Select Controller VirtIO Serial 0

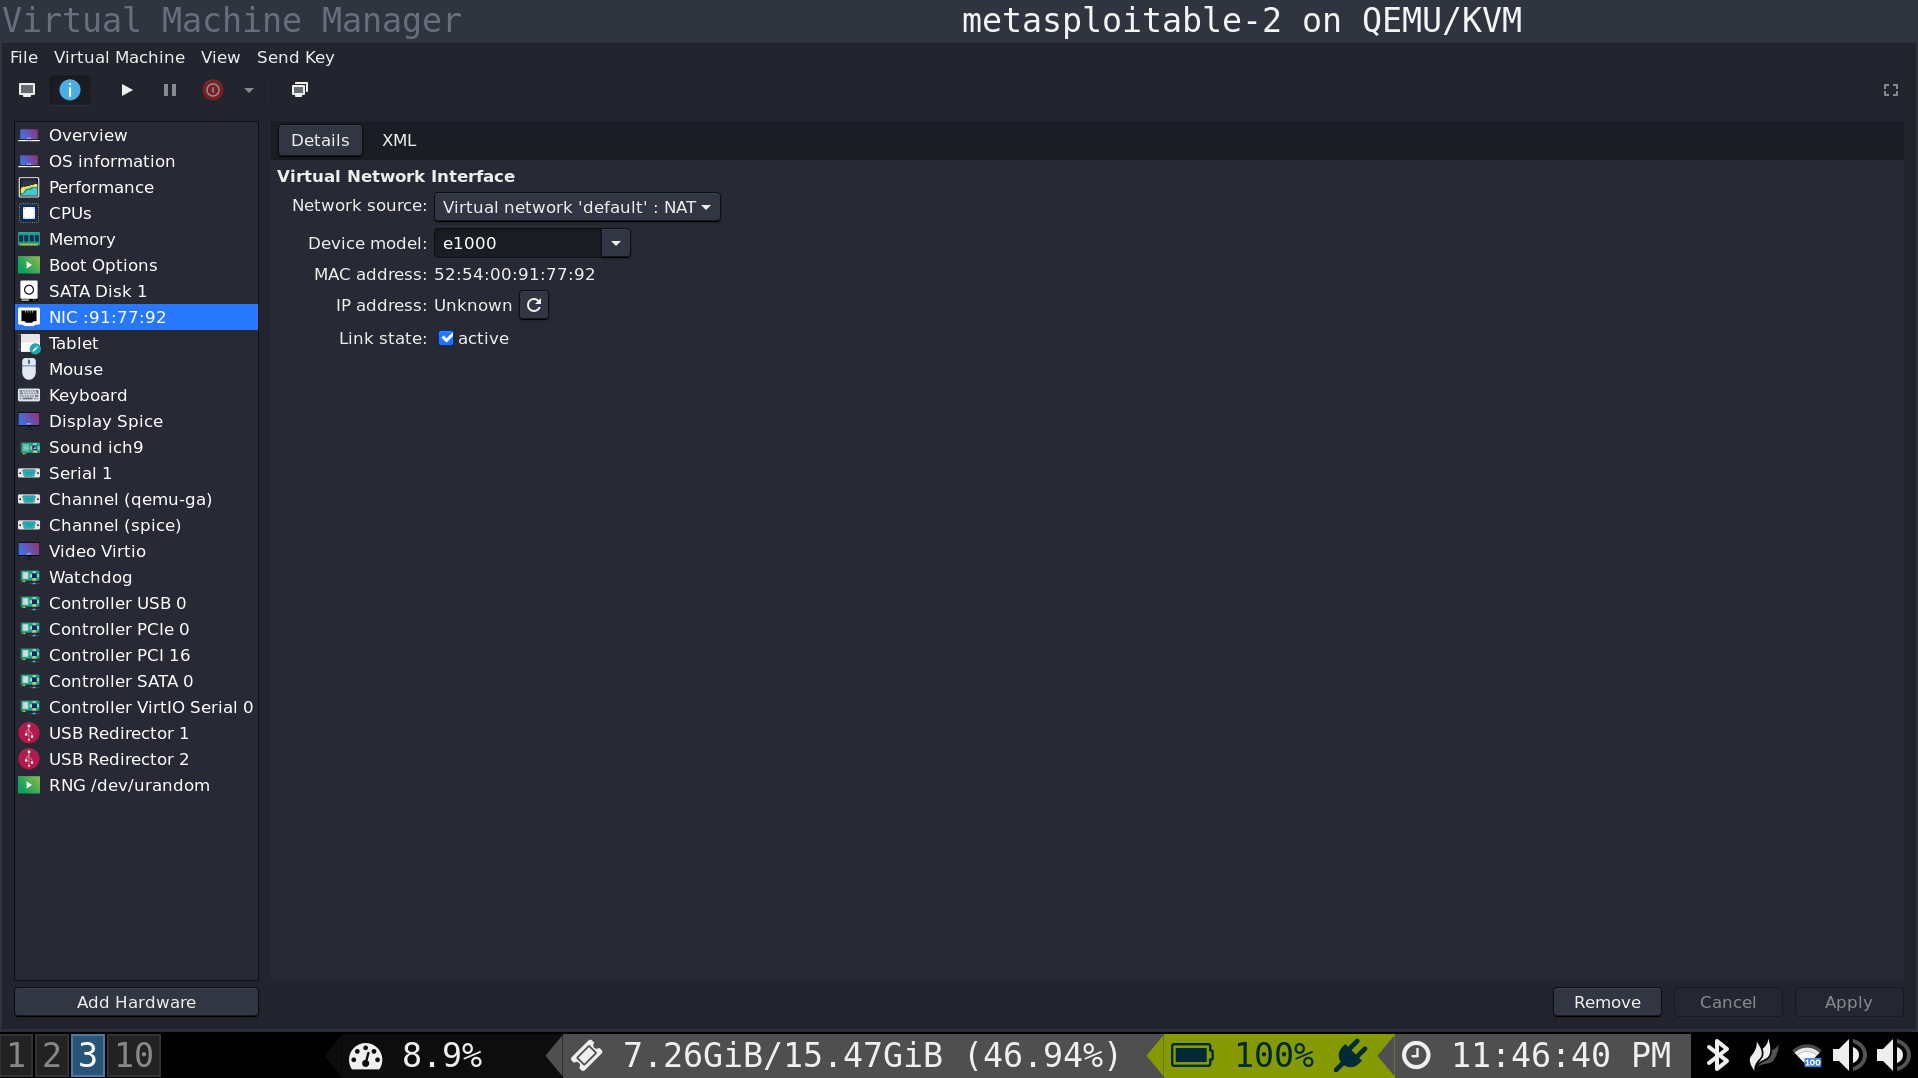[136, 707]
